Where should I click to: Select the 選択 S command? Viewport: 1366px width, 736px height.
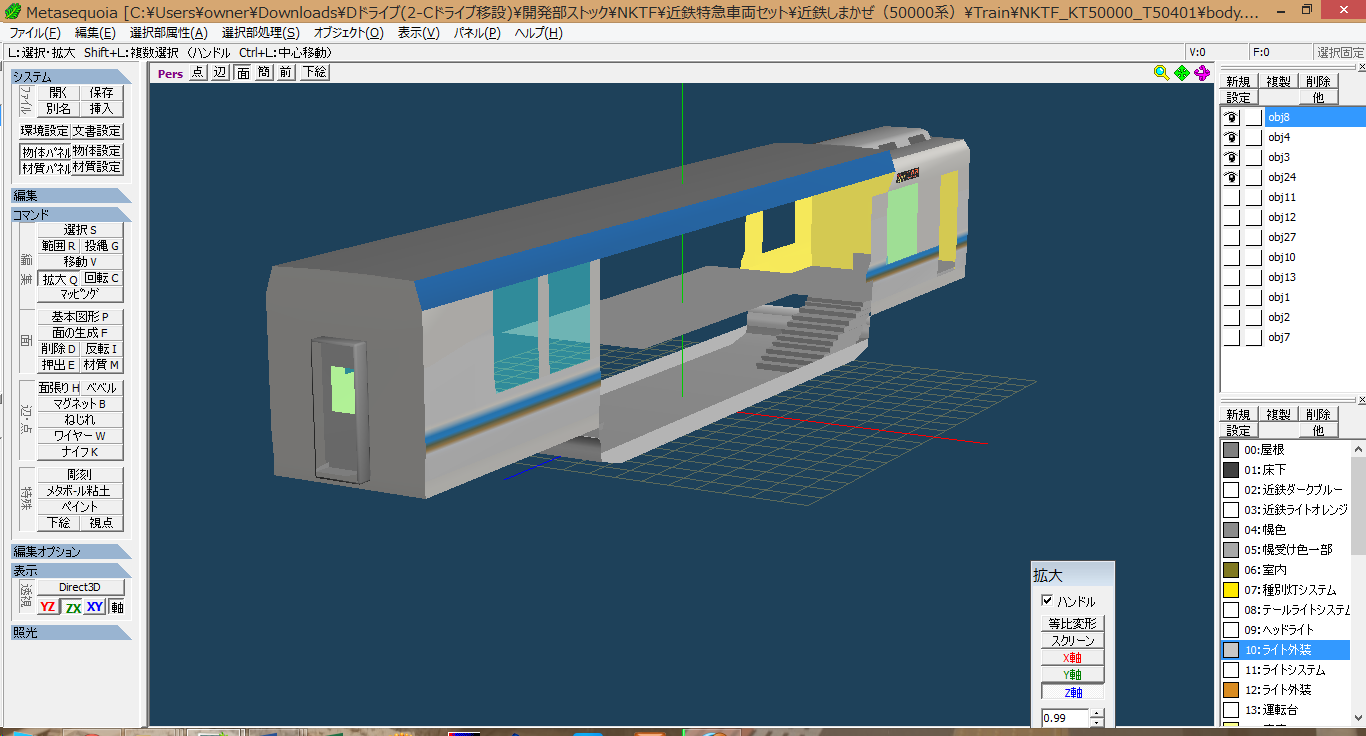[x=80, y=230]
